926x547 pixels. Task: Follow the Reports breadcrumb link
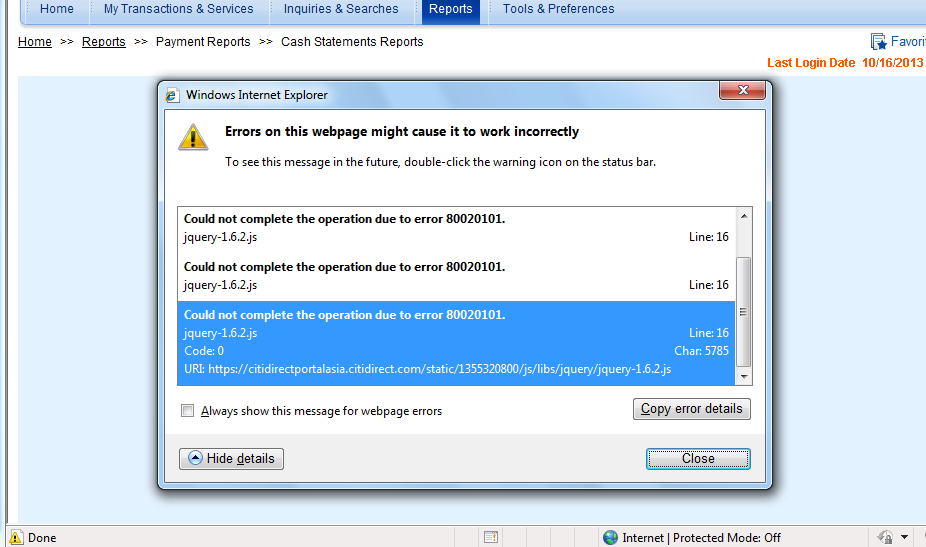click(103, 42)
